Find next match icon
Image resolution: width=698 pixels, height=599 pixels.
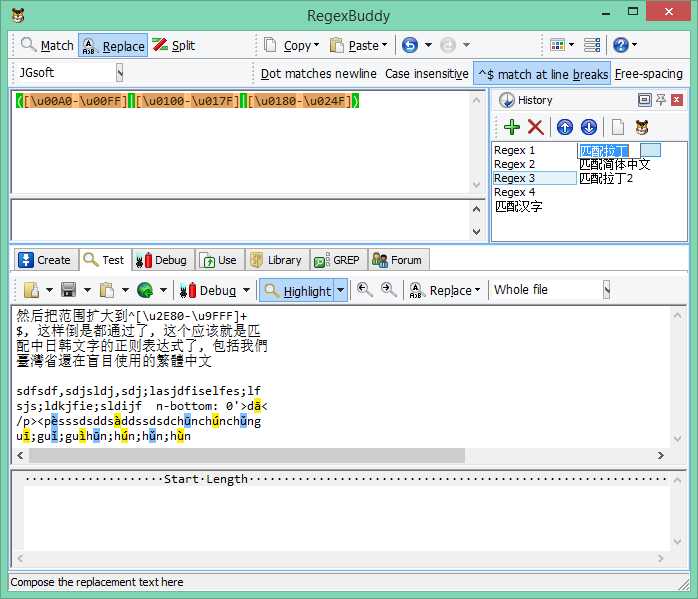point(389,290)
